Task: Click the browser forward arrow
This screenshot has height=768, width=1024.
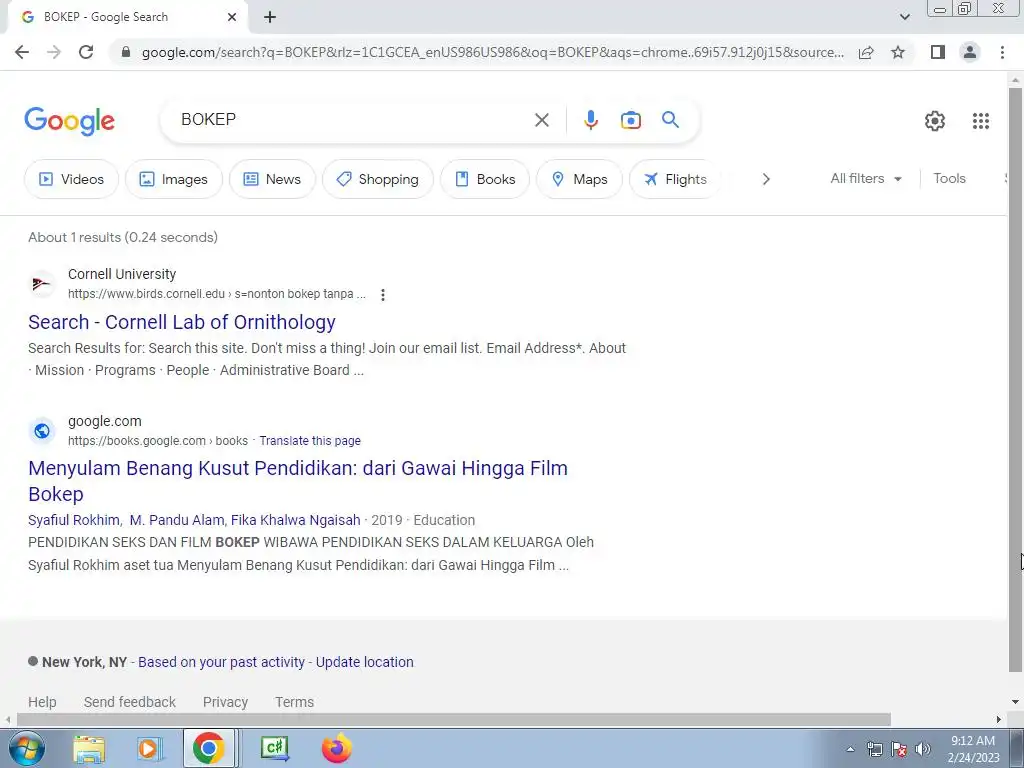Action: [x=54, y=52]
